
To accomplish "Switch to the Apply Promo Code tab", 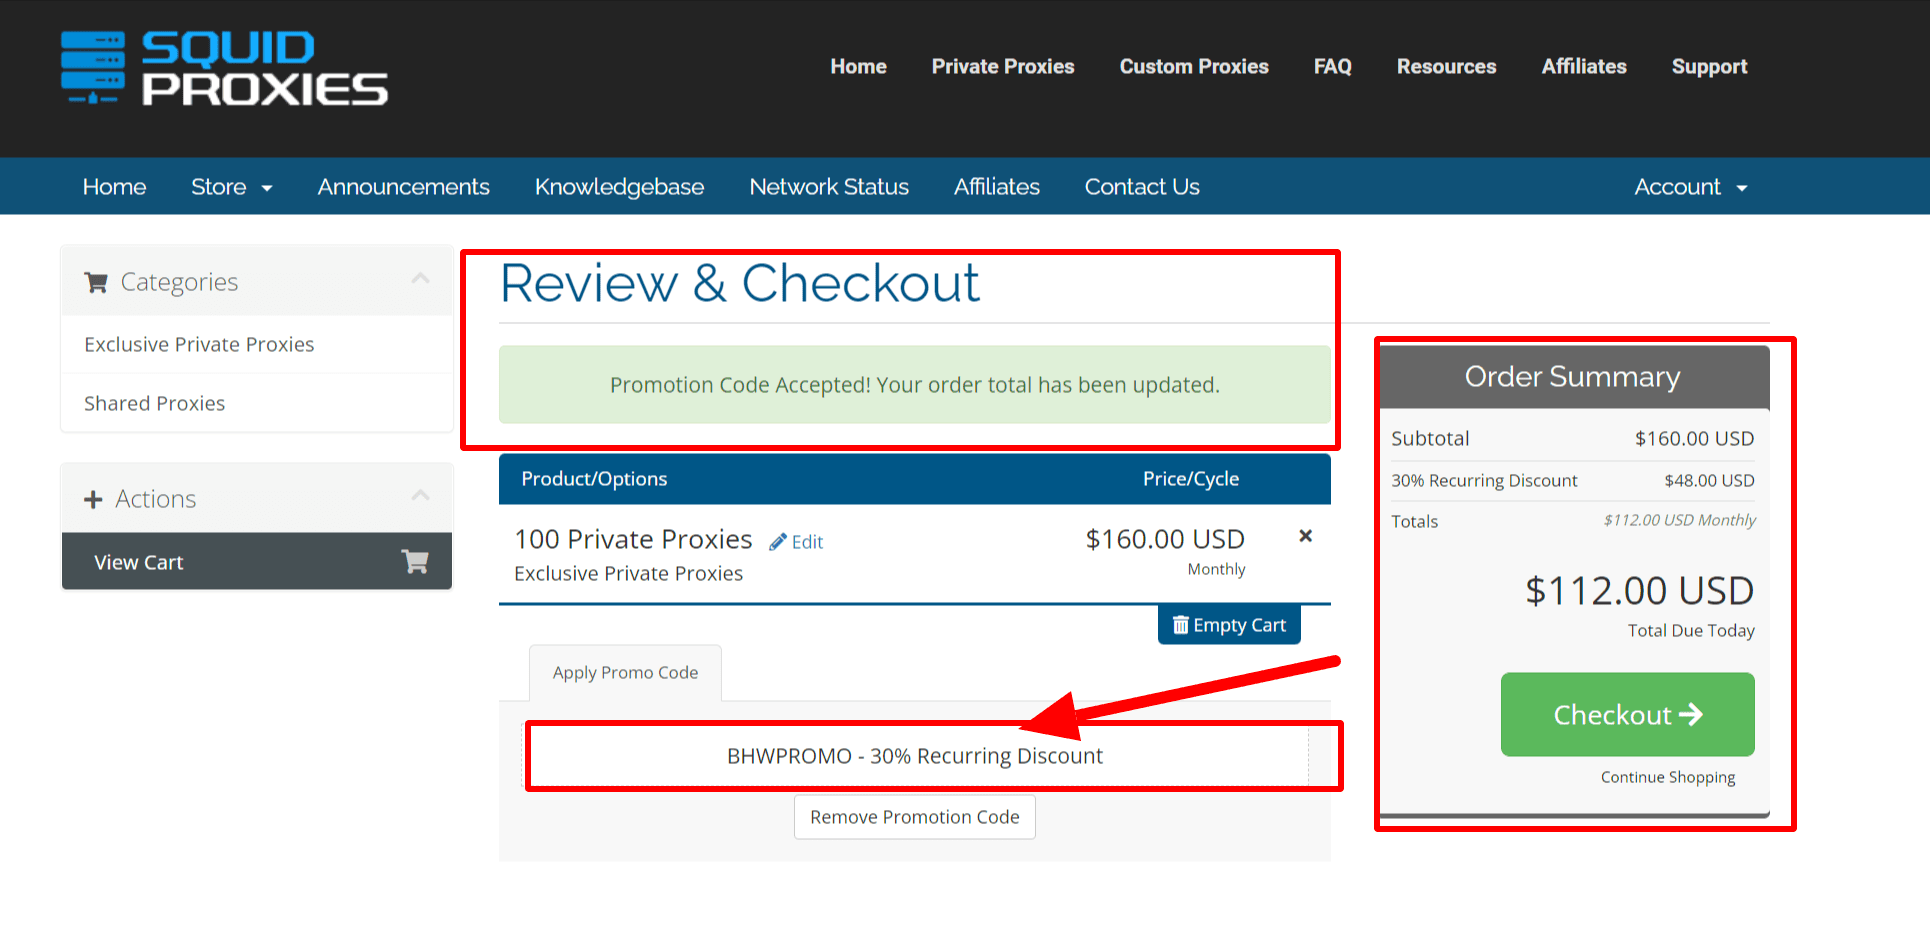I will [624, 672].
